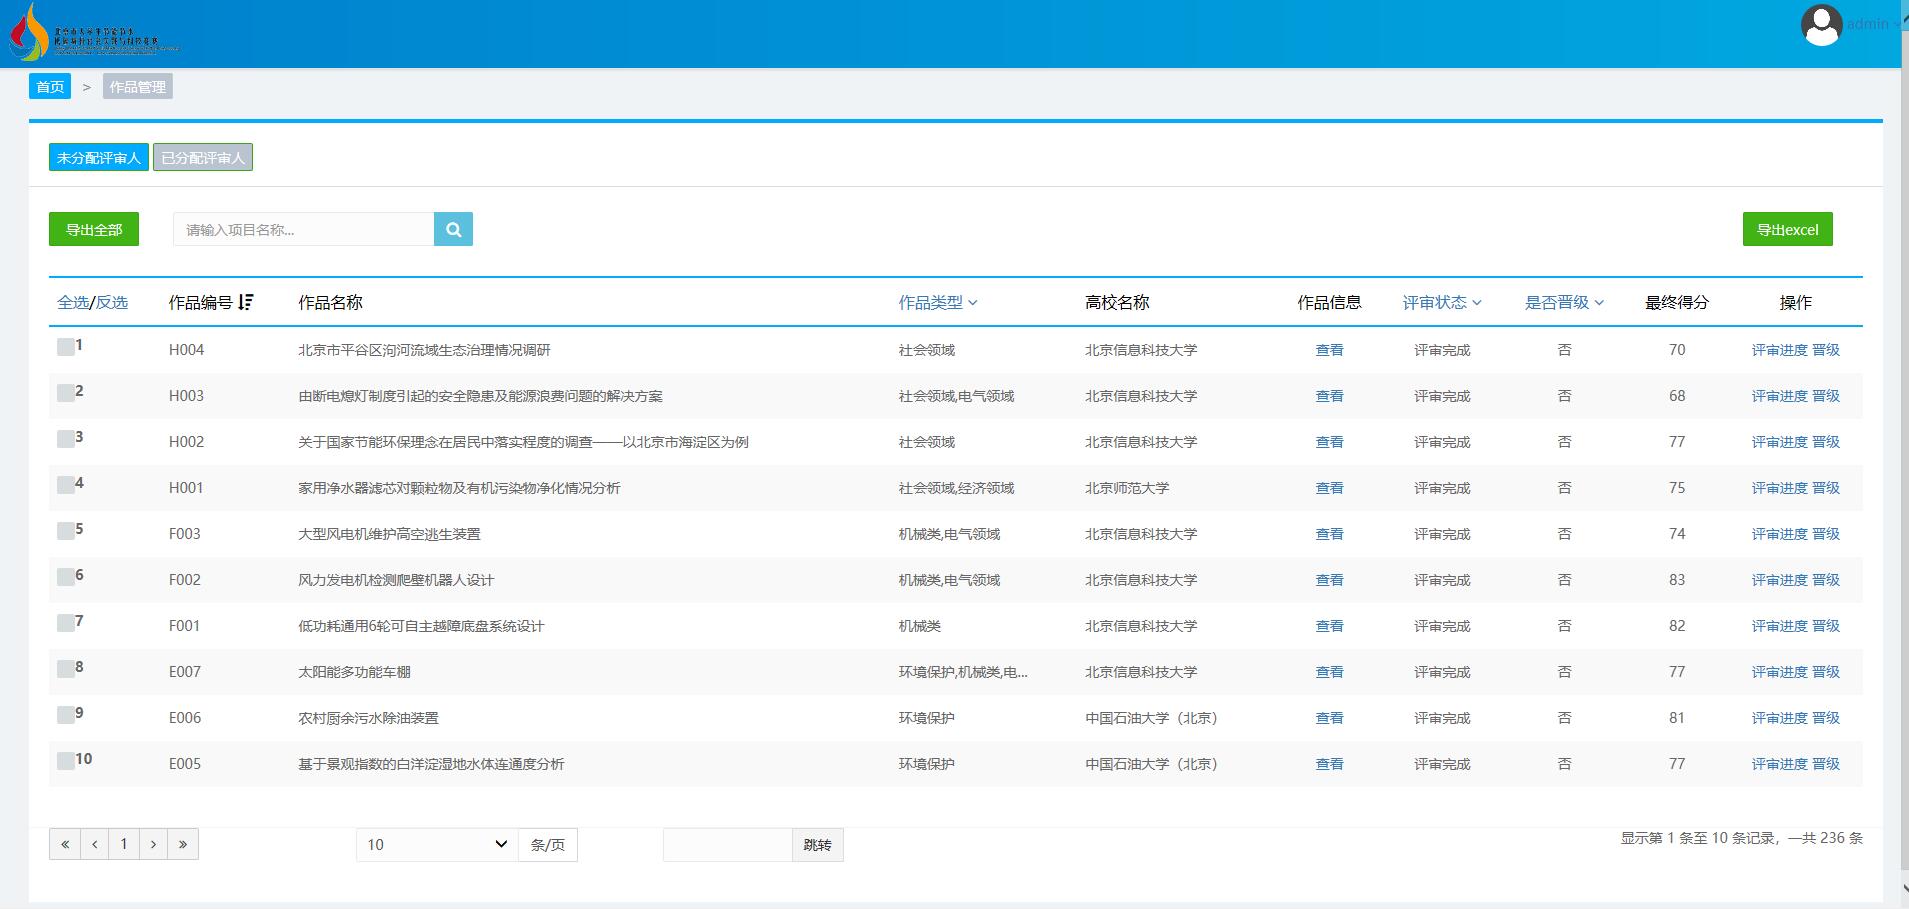The image size is (1909, 909).
Task: Expand the 是否晋级 filter dropdown
Action: coord(1563,302)
